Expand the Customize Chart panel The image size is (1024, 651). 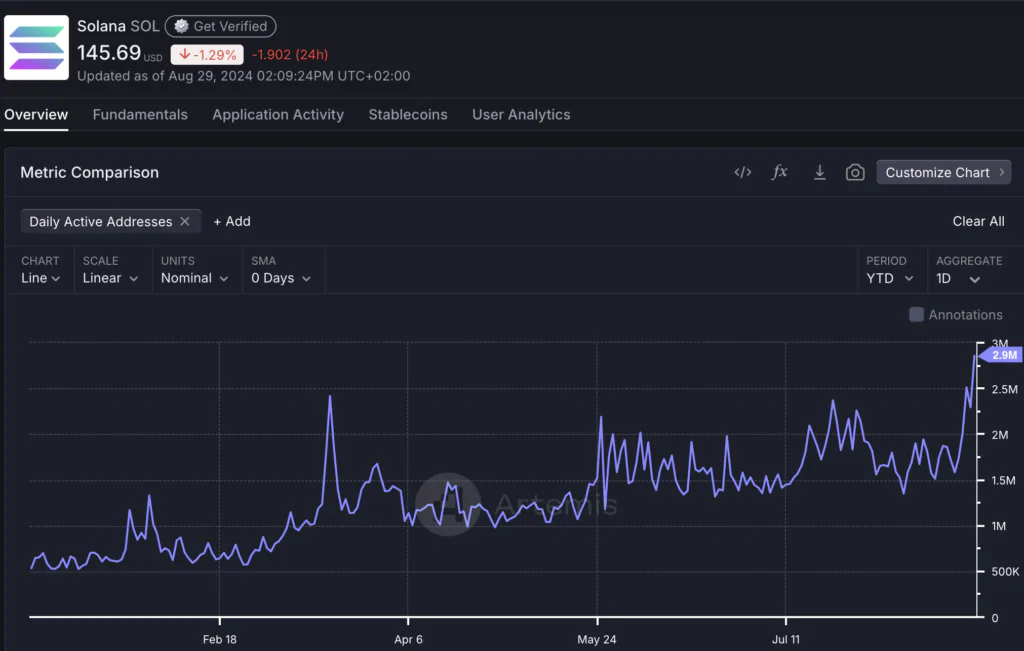click(944, 172)
